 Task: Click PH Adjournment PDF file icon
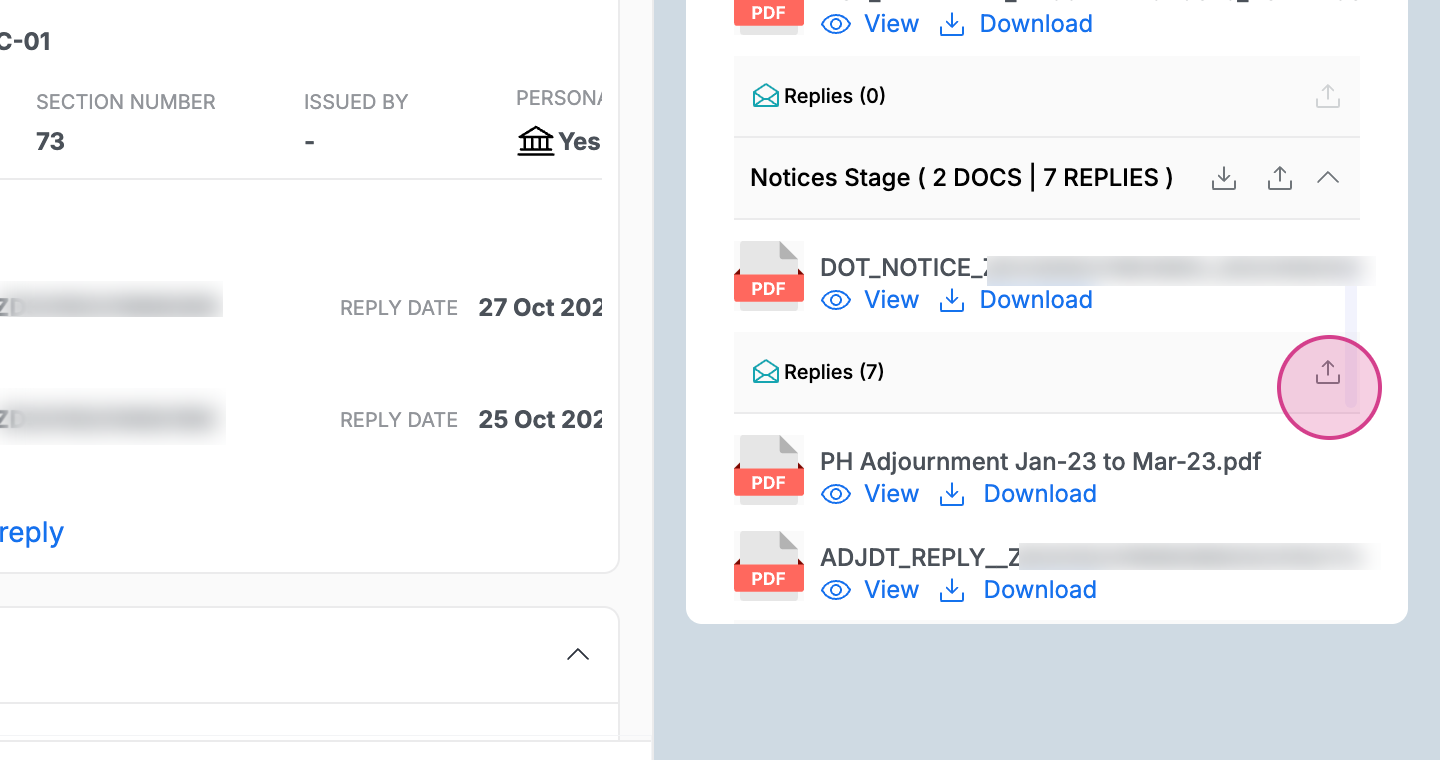point(768,470)
